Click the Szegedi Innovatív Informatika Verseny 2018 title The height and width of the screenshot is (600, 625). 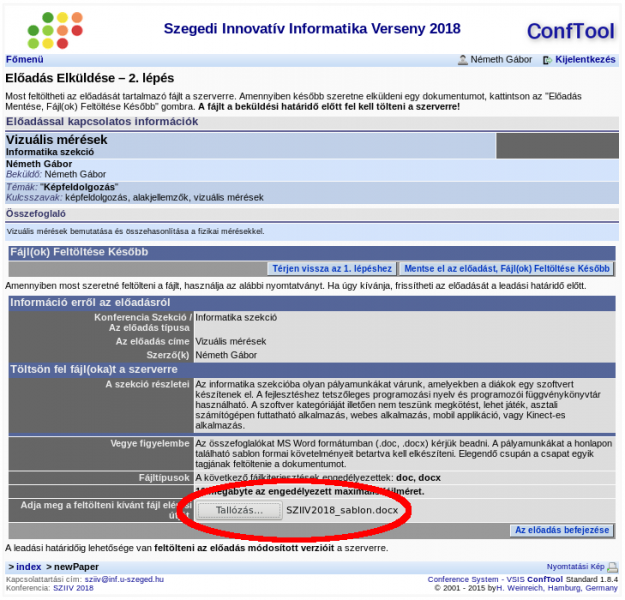311,29
